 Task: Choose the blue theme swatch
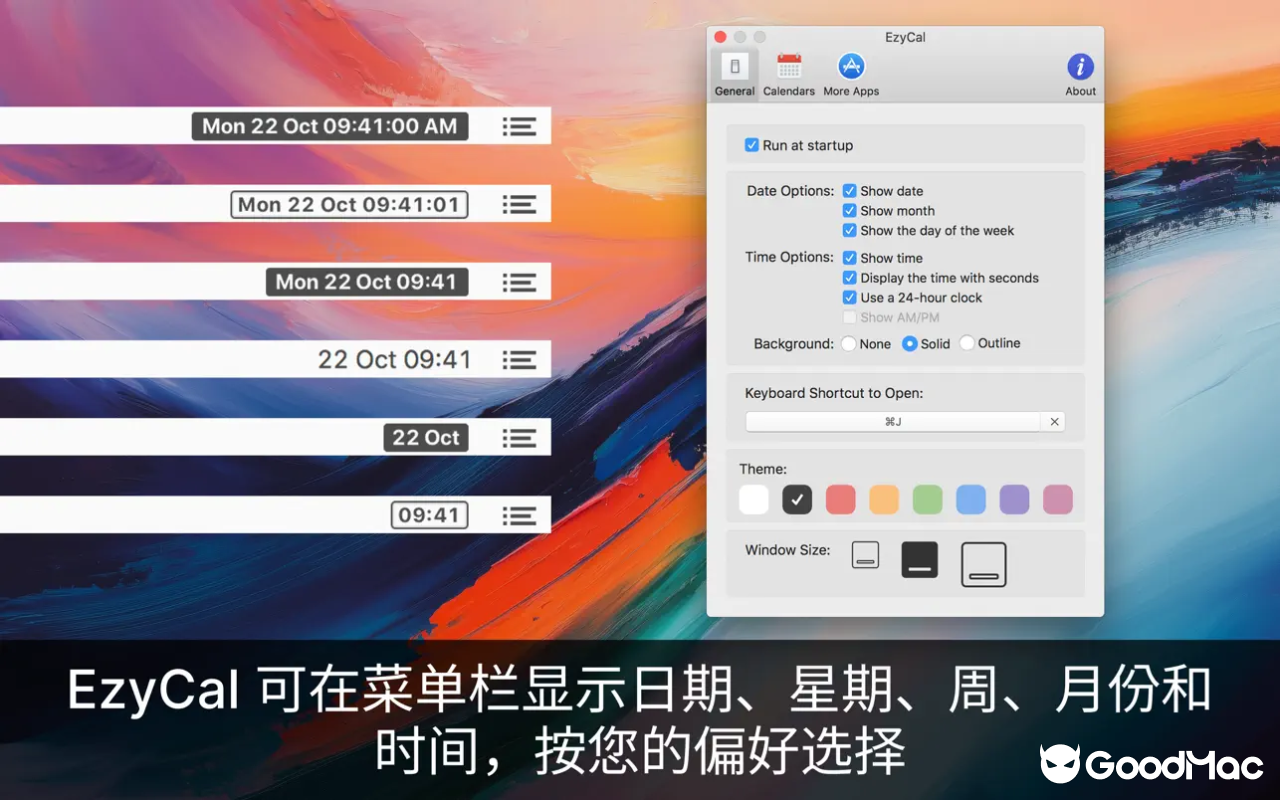971,499
